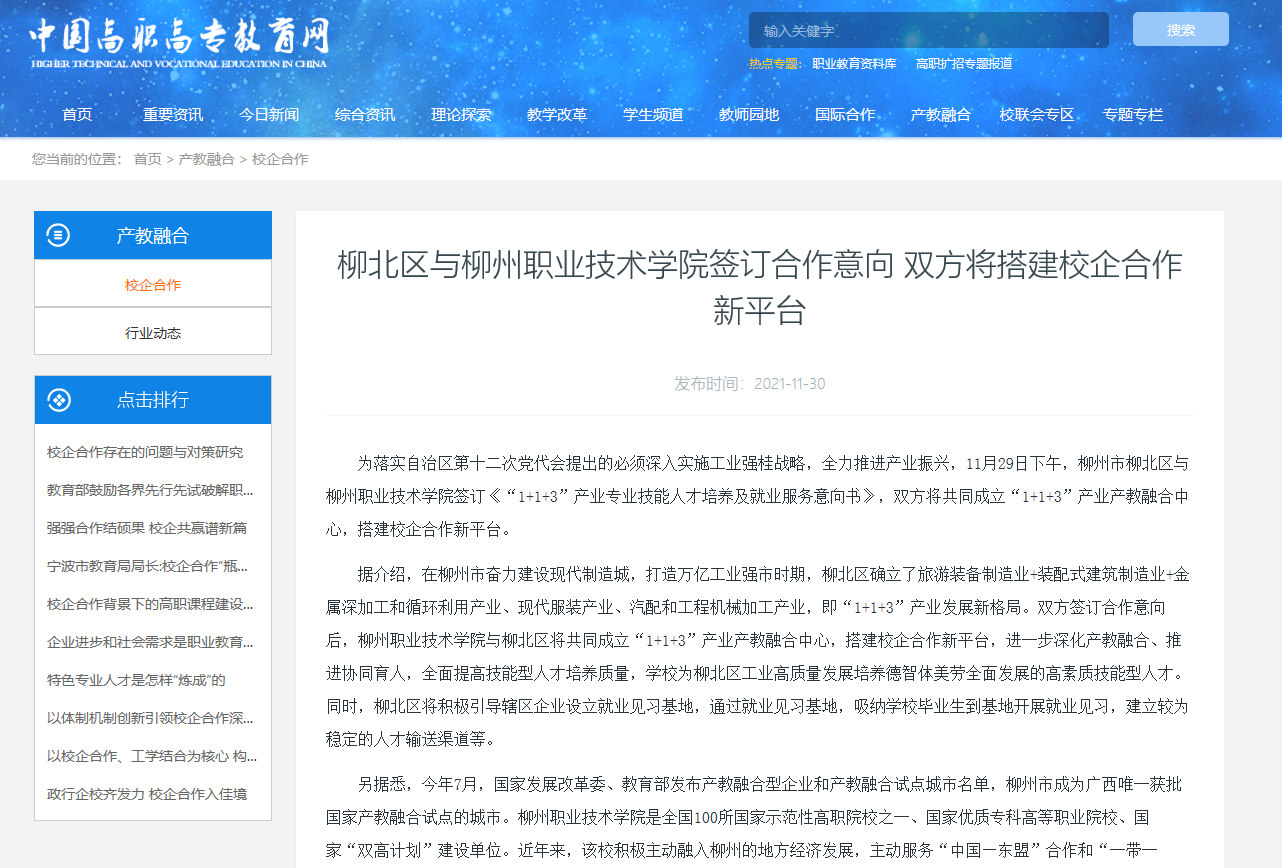Open the 职业教育资料库 hot topic link

click(854, 63)
